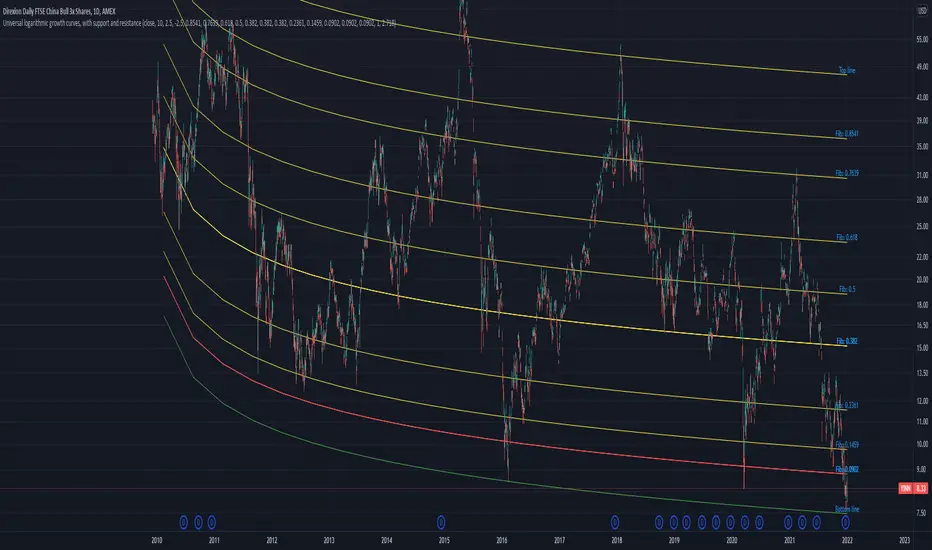Image resolution: width=932 pixels, height=550 pixels.
Task: Click the 2014 time axis label
Action: [386, 540]
